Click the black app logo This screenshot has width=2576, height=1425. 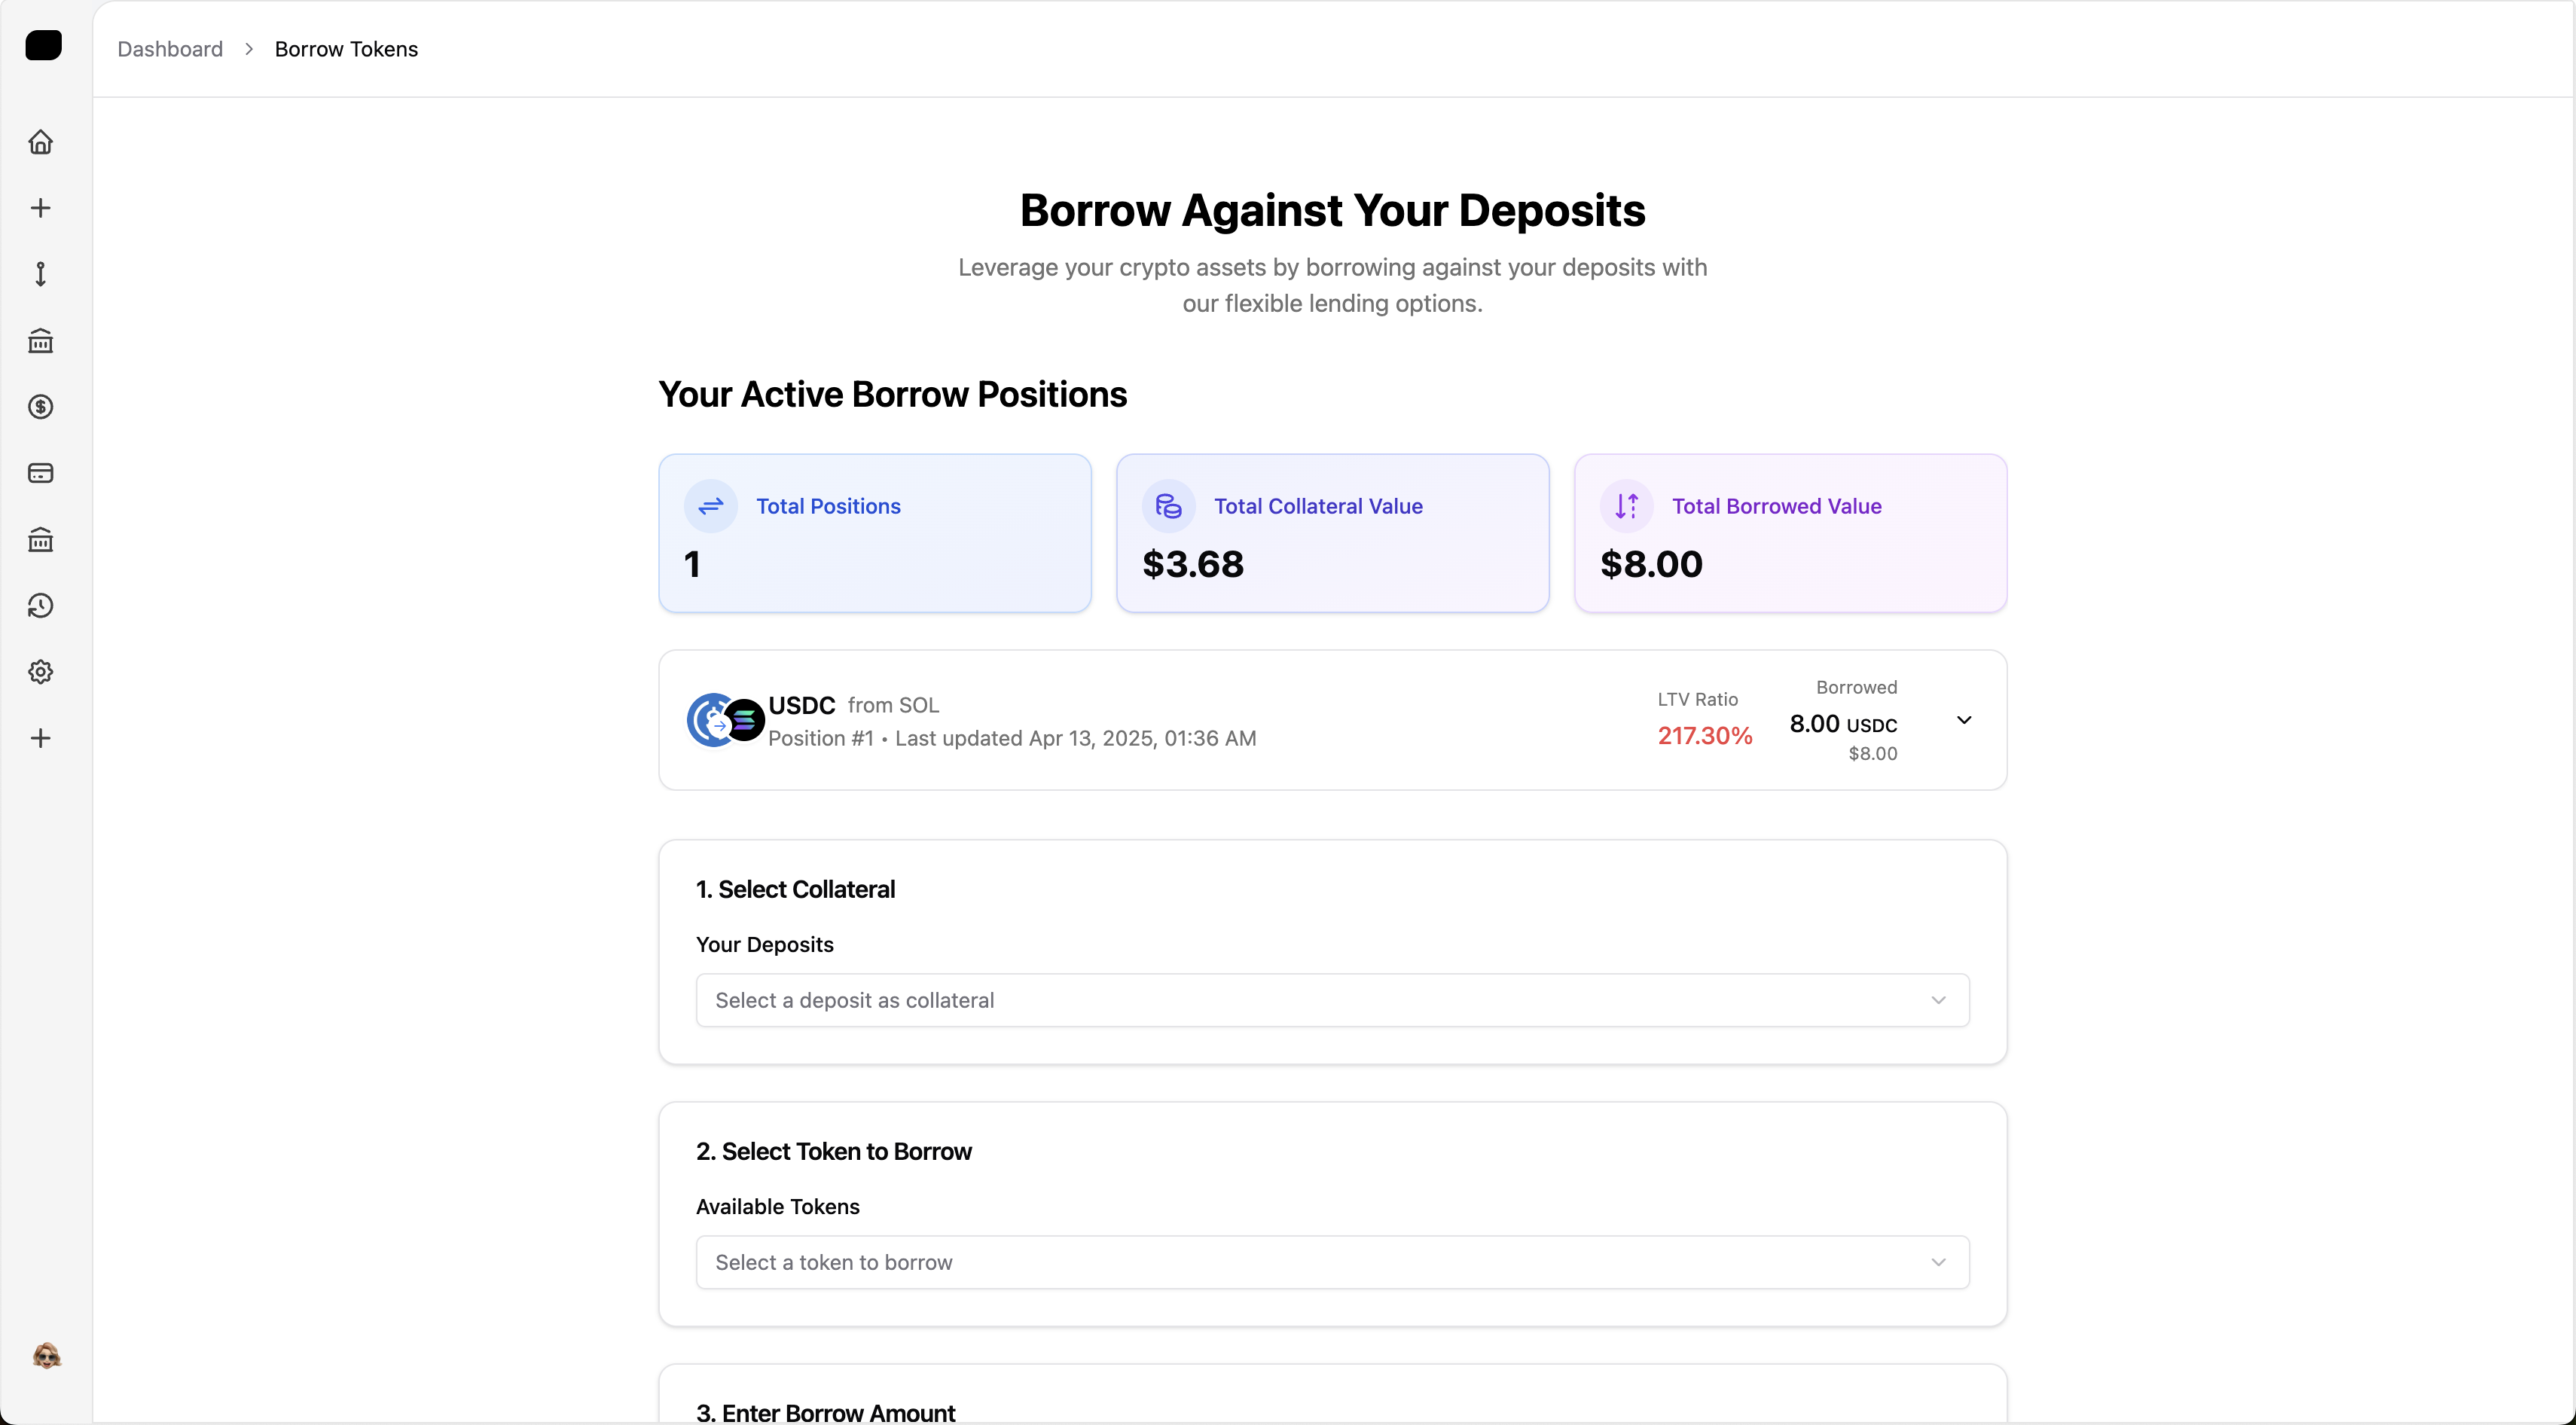click(43, 45)
